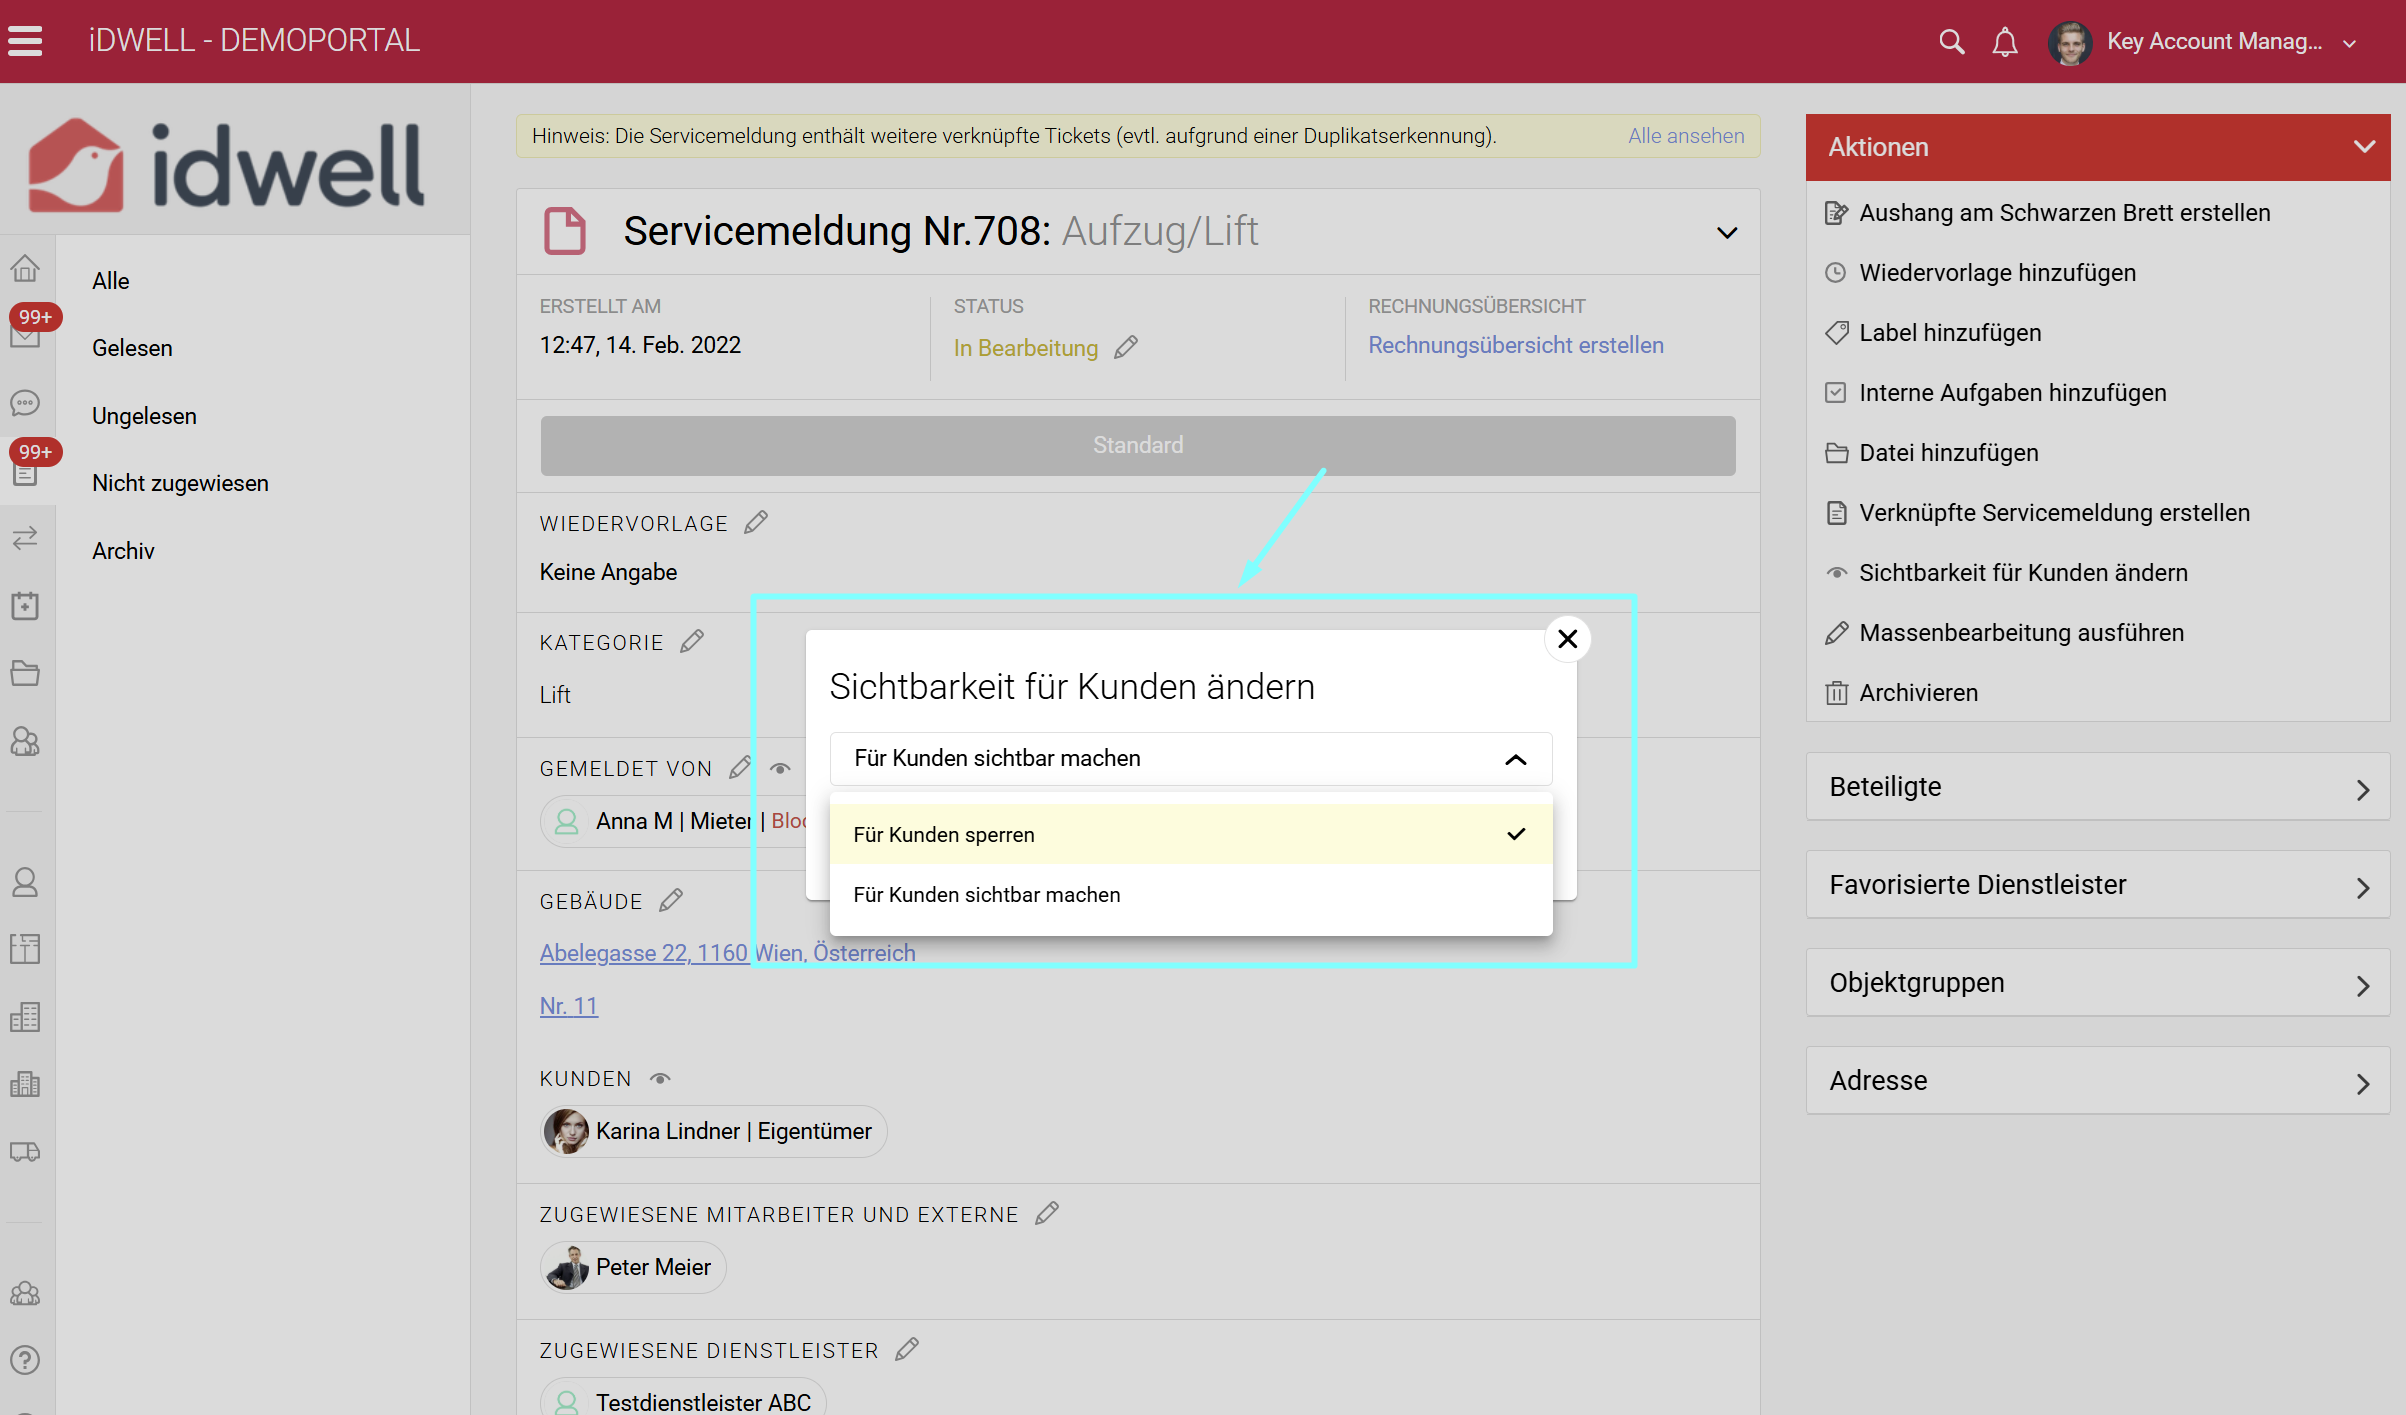The height and width of the screenshot is (1415, 2406).
Task: Open the chat bubble sidebar icon
Action: coord(25,403)
